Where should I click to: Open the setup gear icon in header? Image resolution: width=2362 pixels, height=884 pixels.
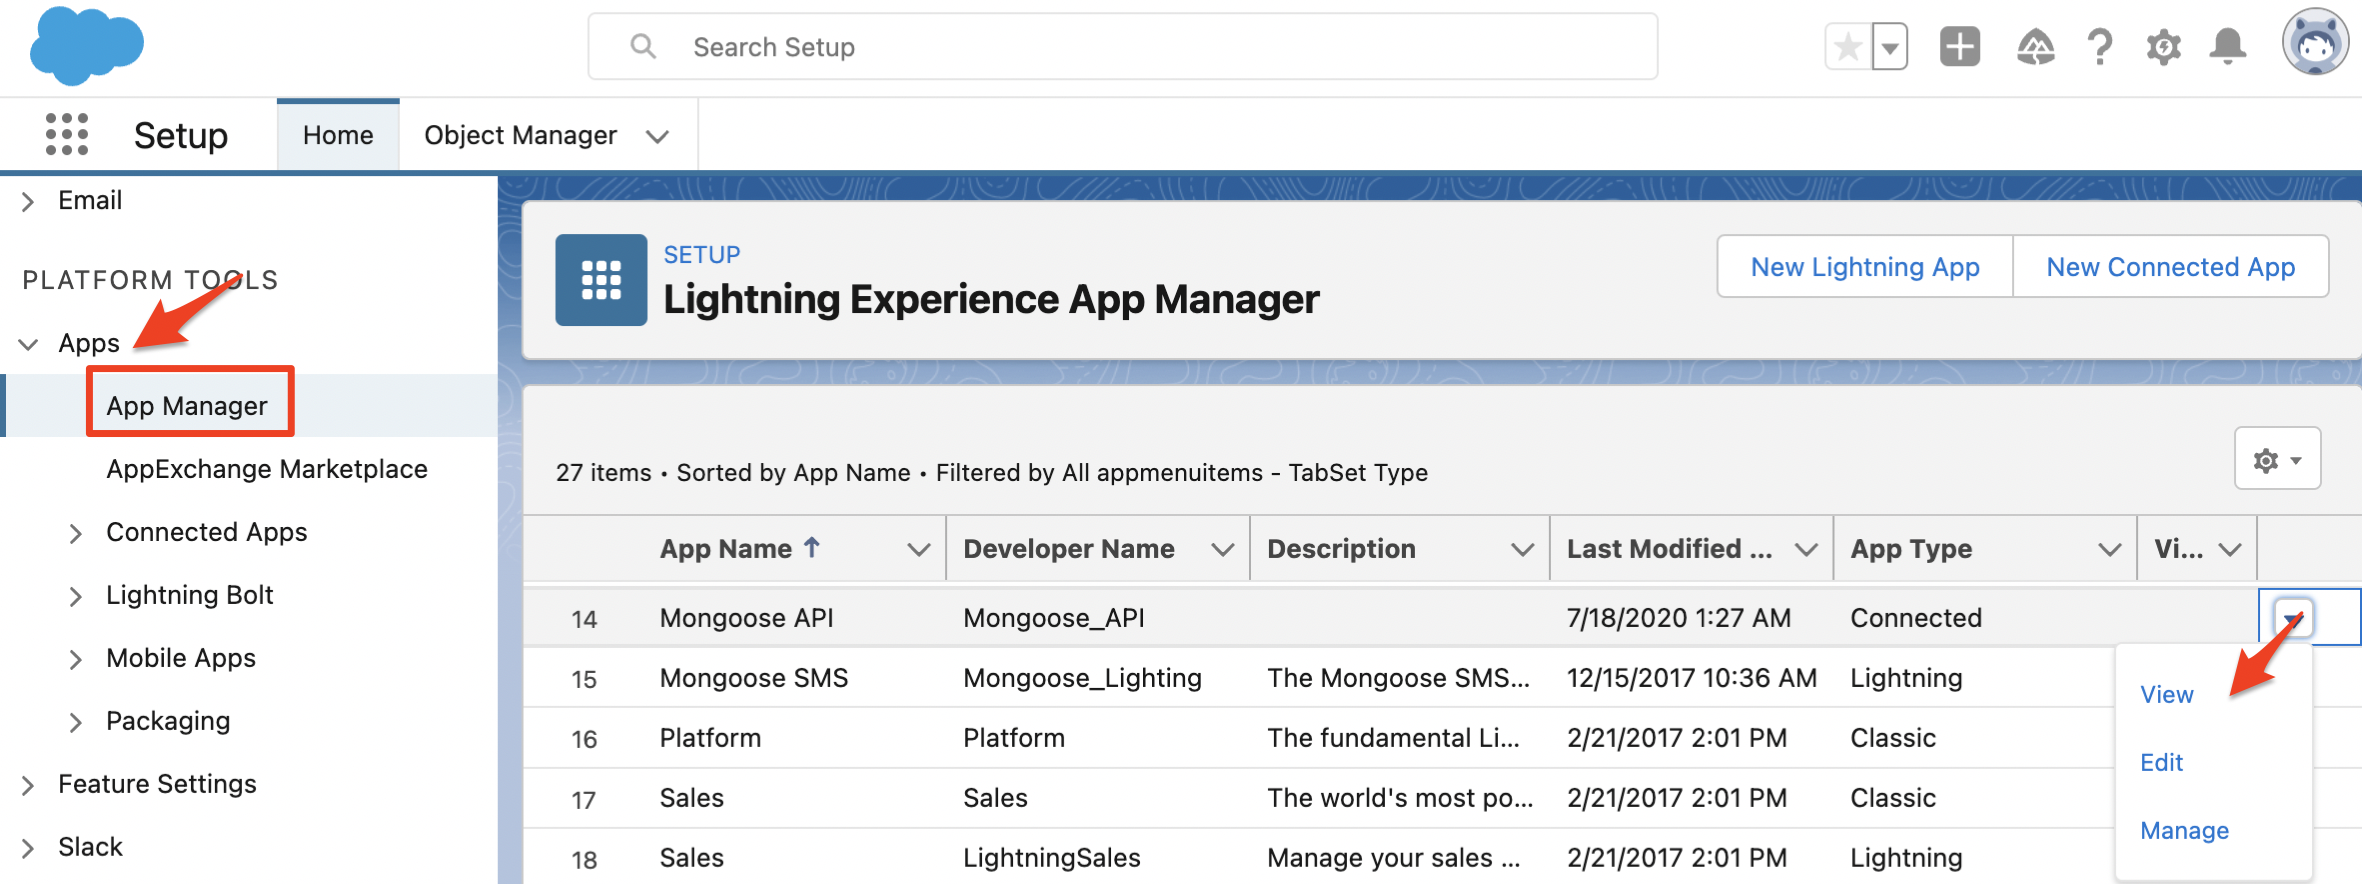click(x=2163, y=47)
